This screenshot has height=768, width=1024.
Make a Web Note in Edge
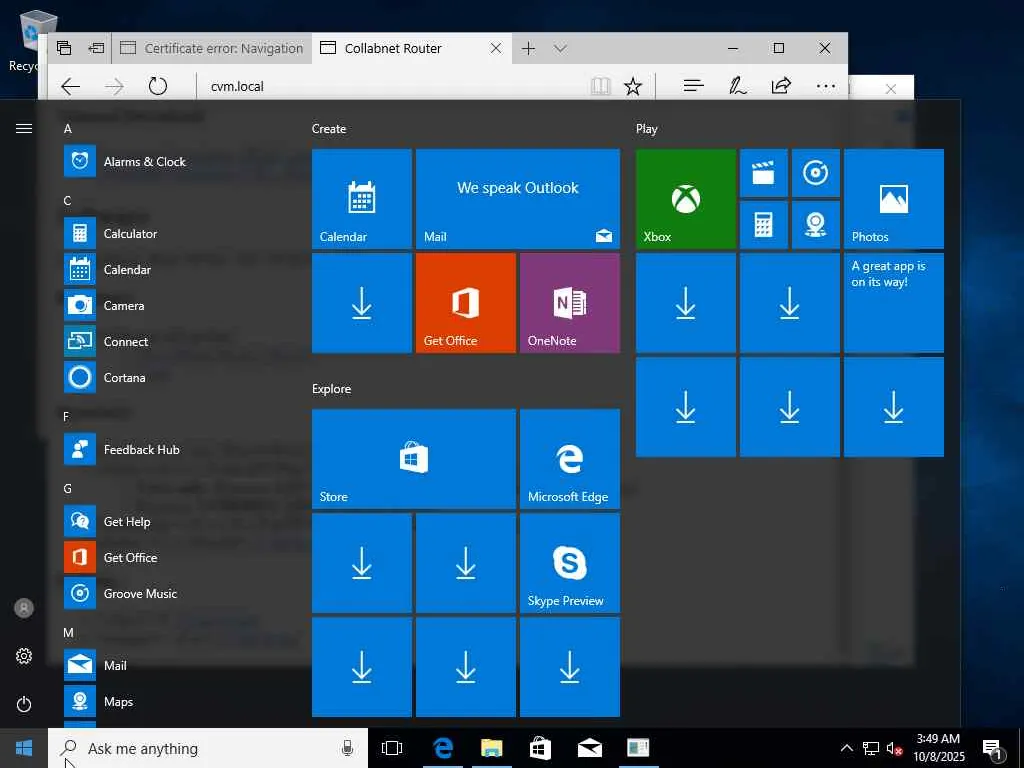point(738,86)
